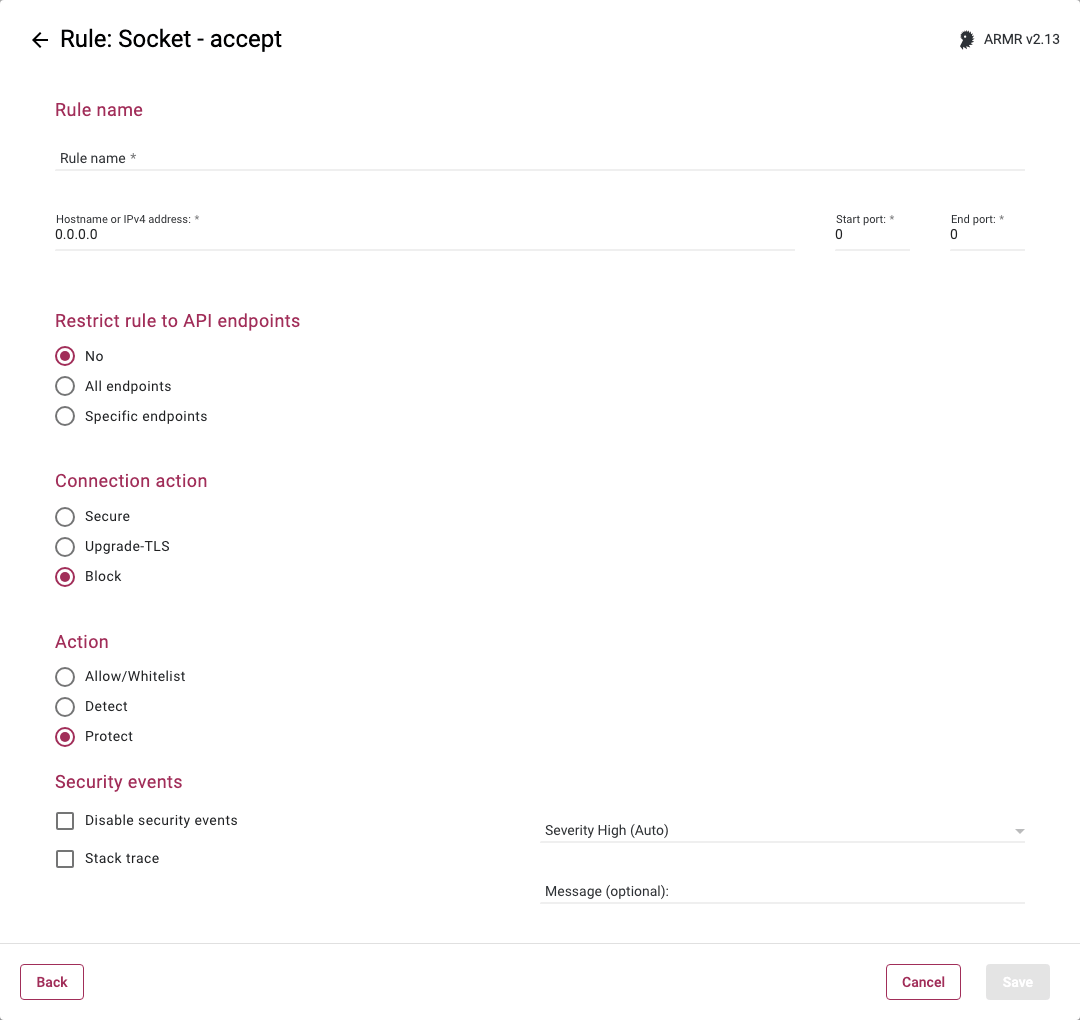Select the Detect action
1080x1020 pixels.
(65, 707)
